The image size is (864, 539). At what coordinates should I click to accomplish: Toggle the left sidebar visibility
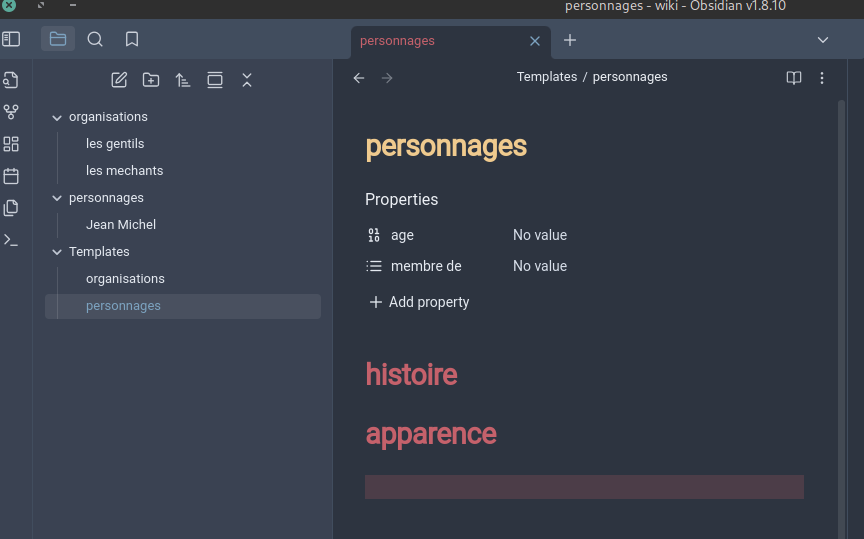point(11,40)
